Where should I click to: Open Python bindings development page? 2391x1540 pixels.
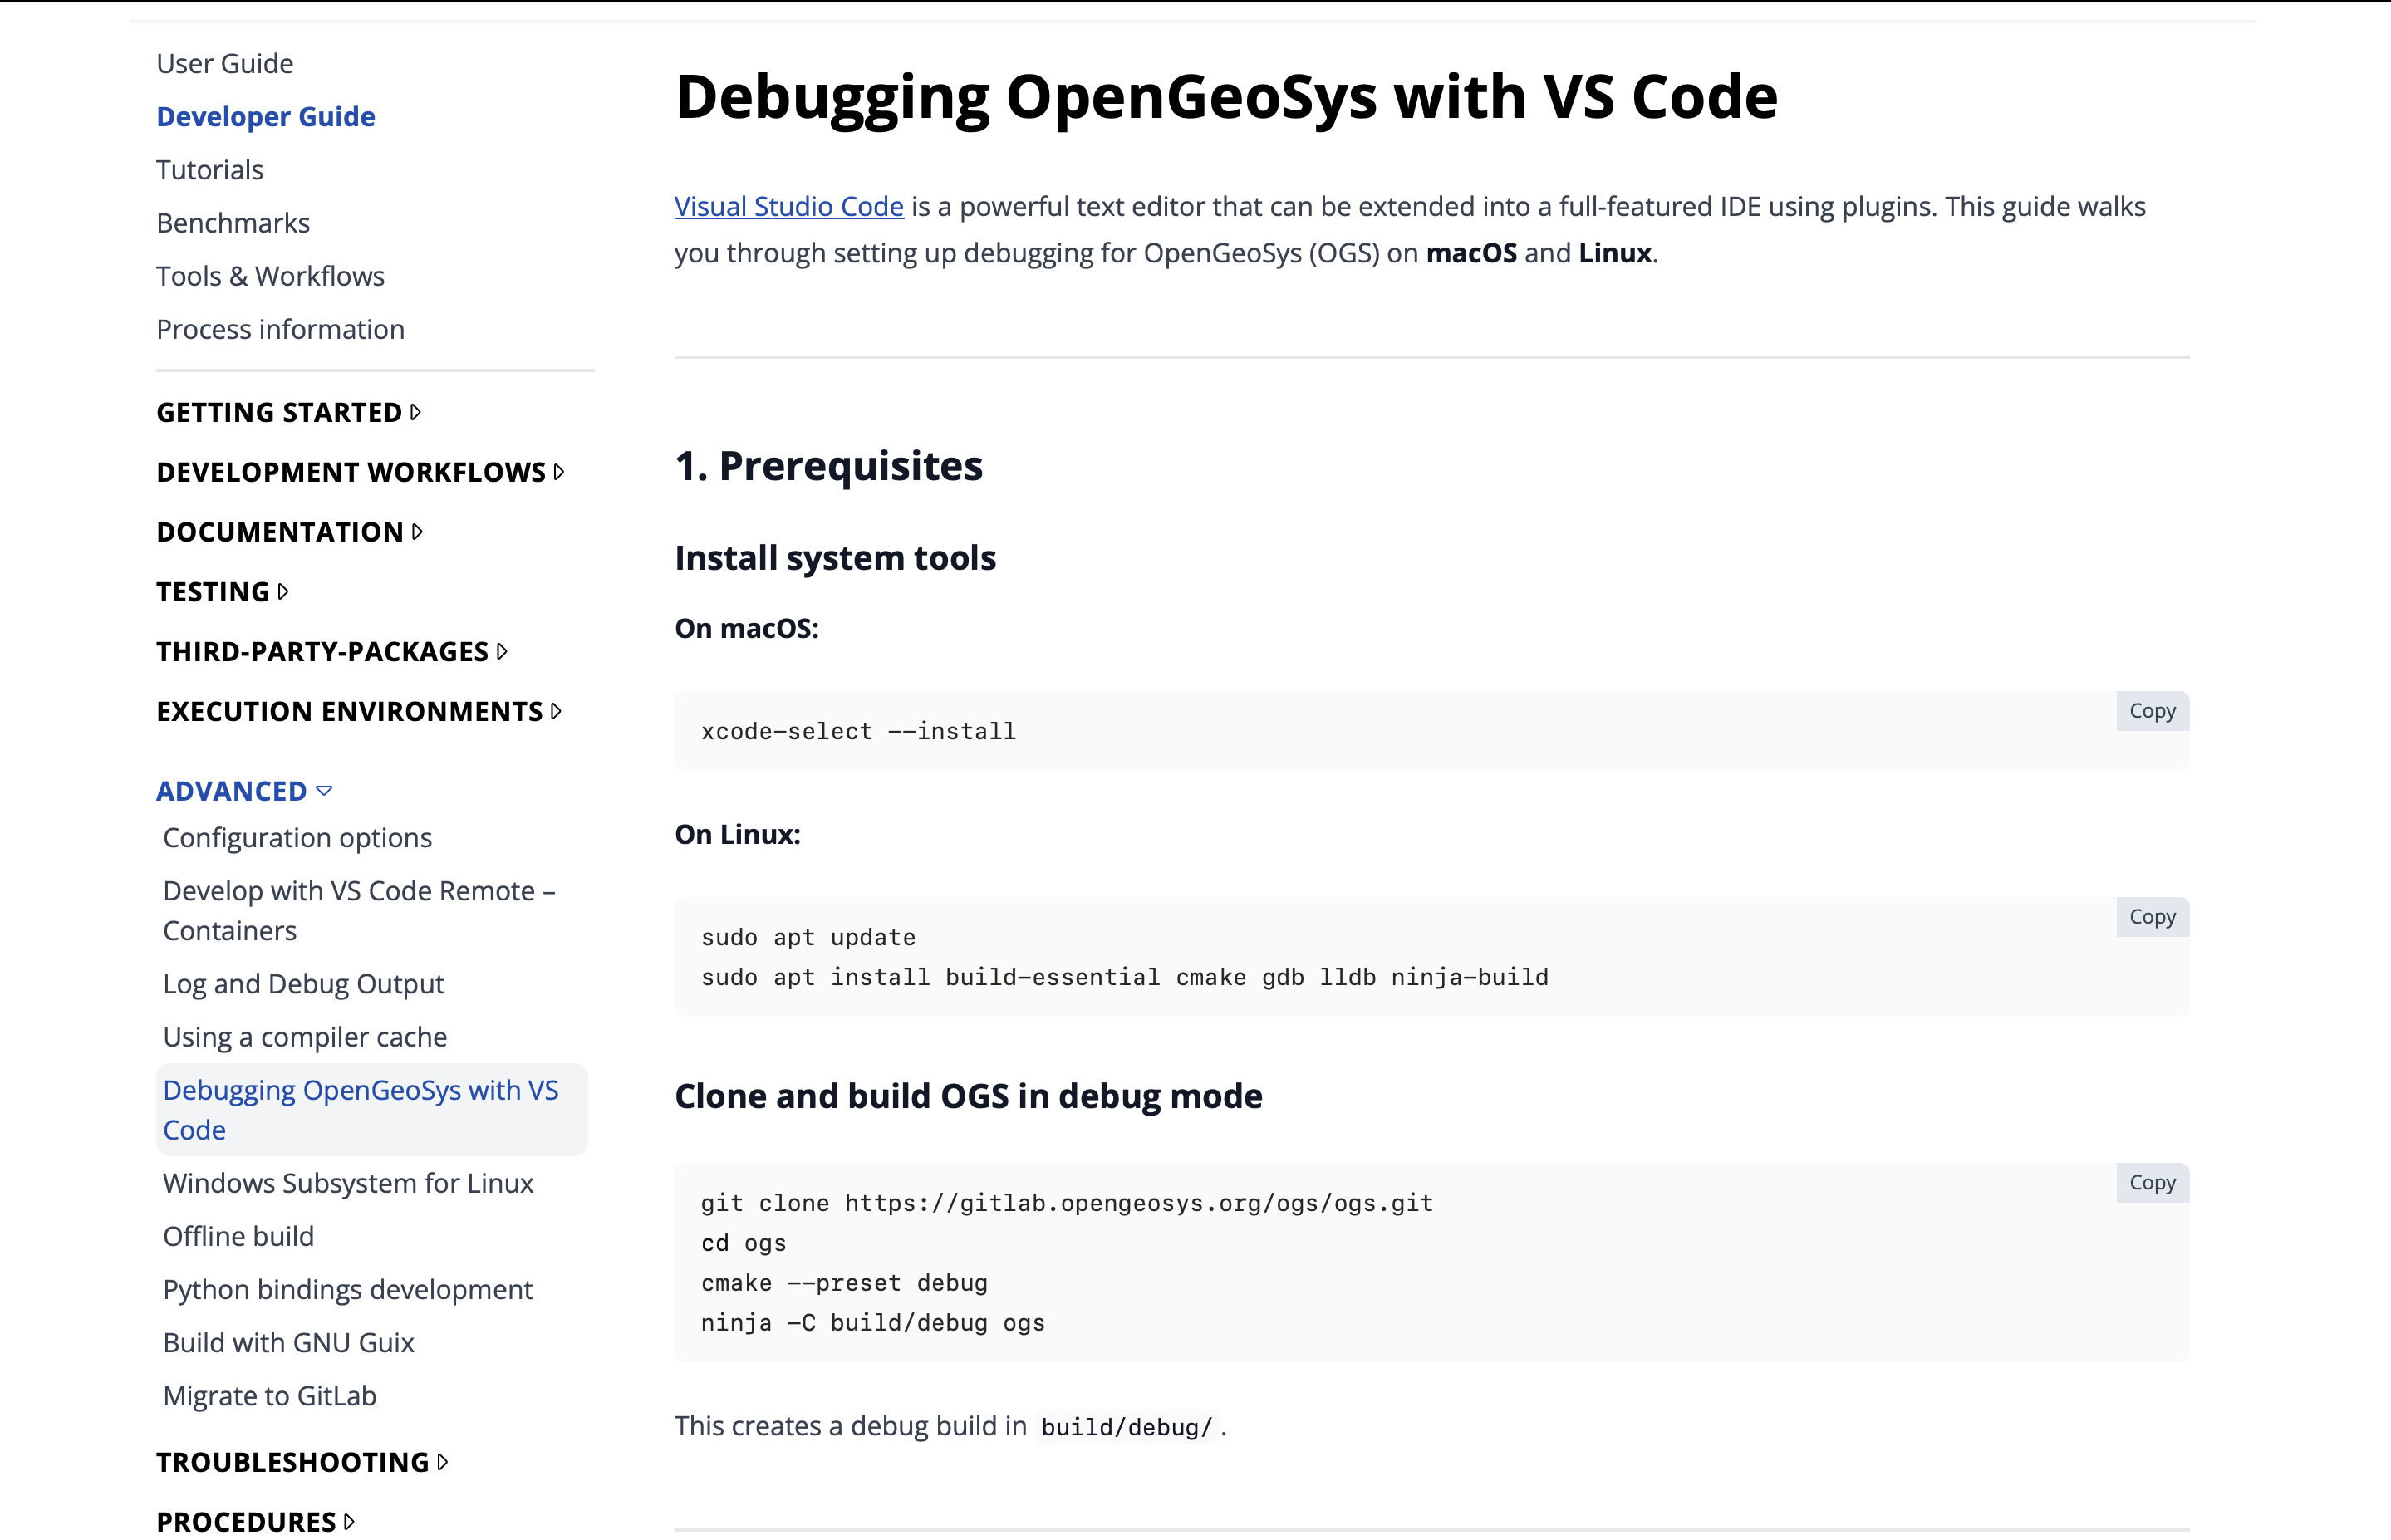348,1289
